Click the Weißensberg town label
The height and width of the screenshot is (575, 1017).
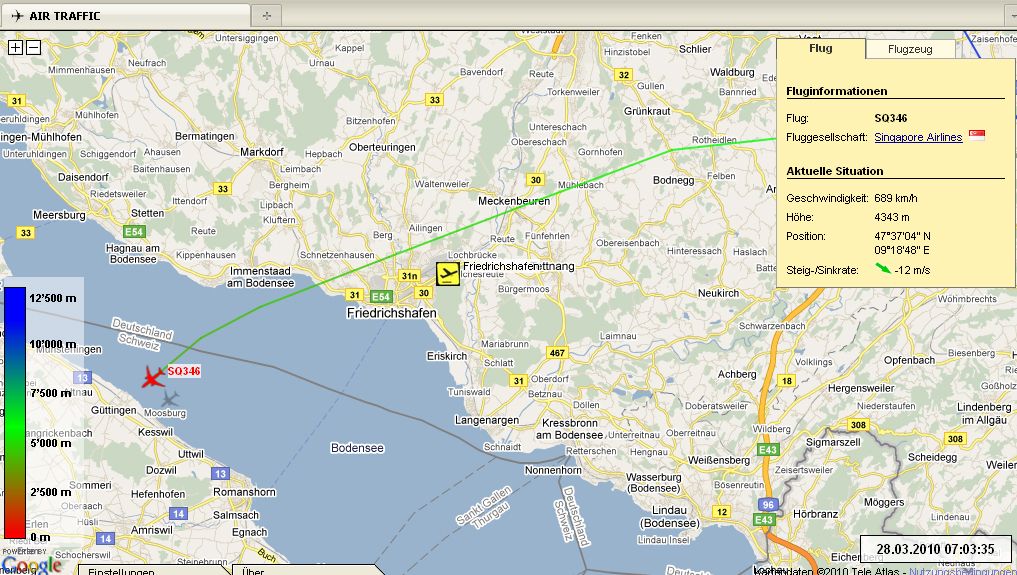pyautogui.click(x=719, y=460)
